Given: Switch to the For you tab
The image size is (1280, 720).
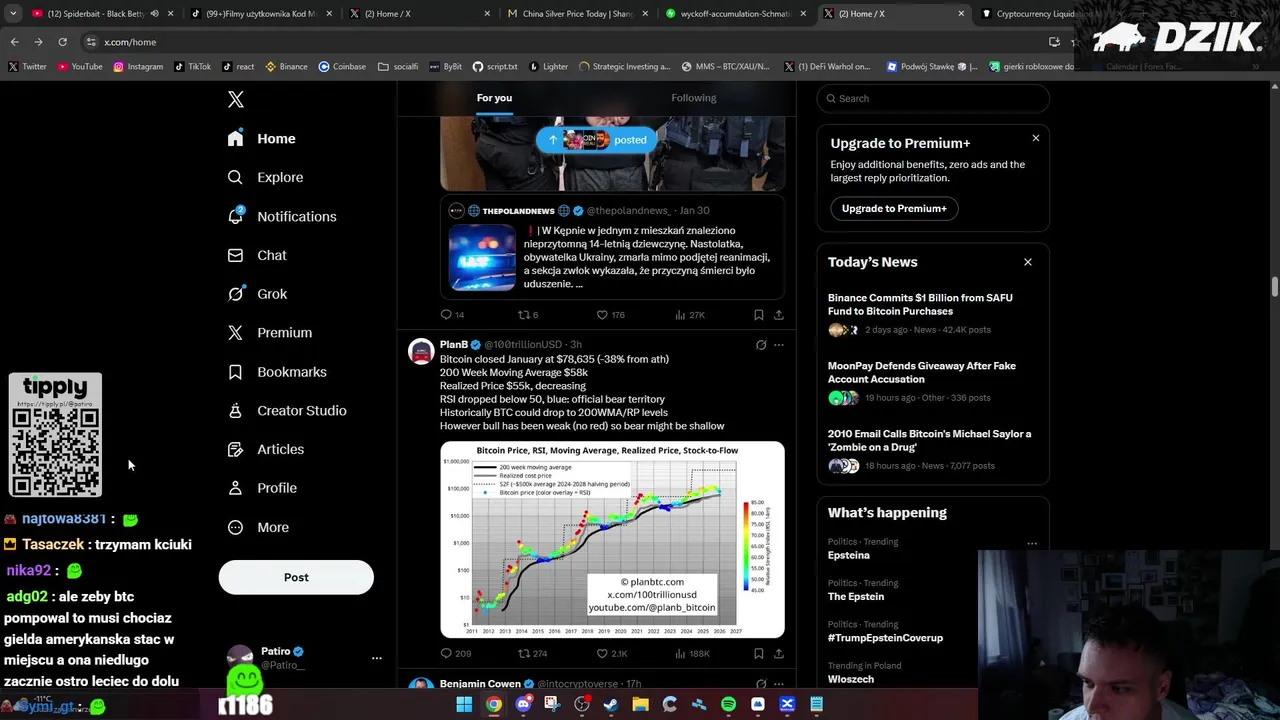Looking at the screenshot, I should (494, 98).
